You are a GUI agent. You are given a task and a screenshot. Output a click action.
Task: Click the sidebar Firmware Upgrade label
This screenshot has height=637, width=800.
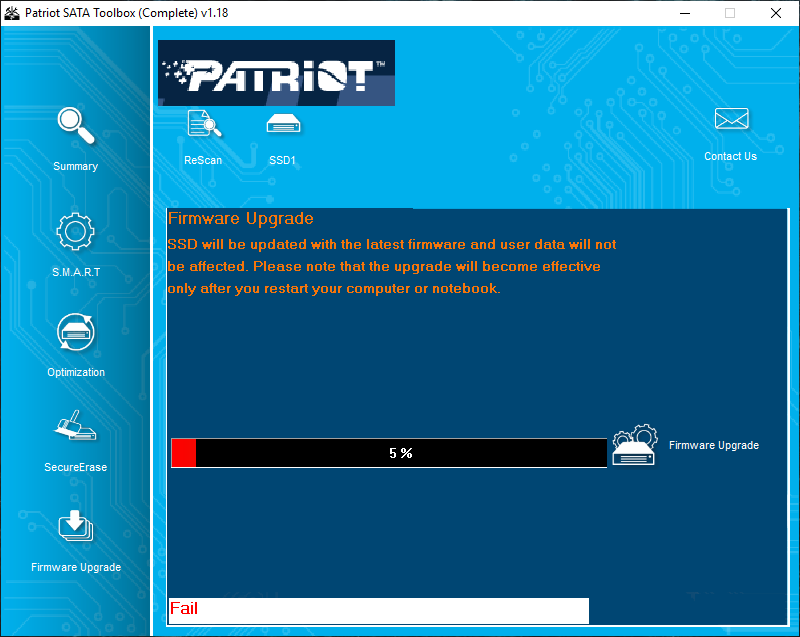76,567
